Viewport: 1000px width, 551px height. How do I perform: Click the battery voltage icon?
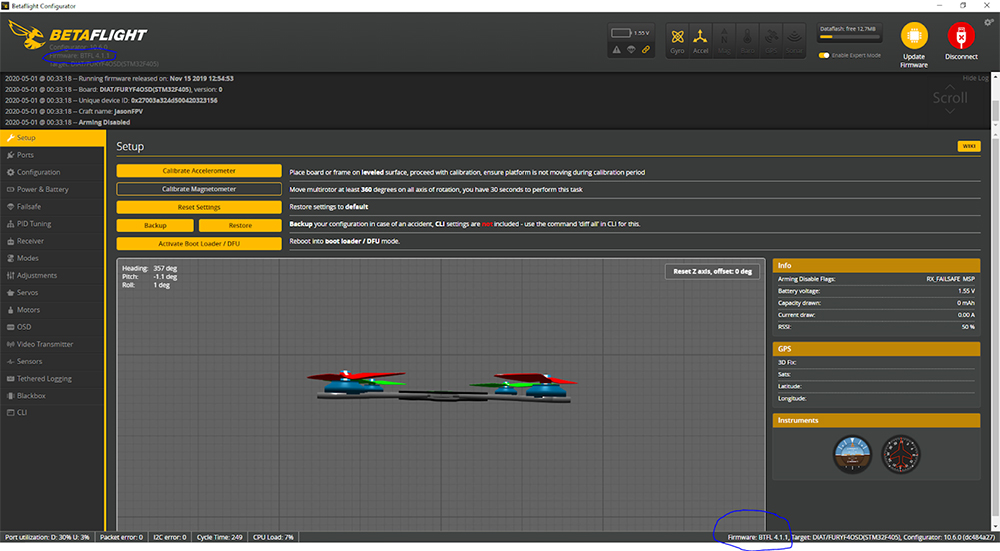pos(621,33)
